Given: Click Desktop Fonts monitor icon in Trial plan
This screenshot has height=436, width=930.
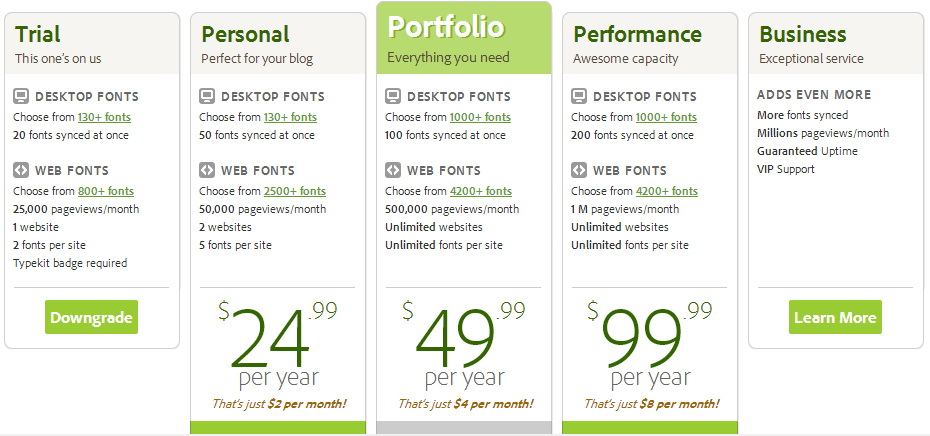Looking at the screenshot, I should (x=21, y=96).
